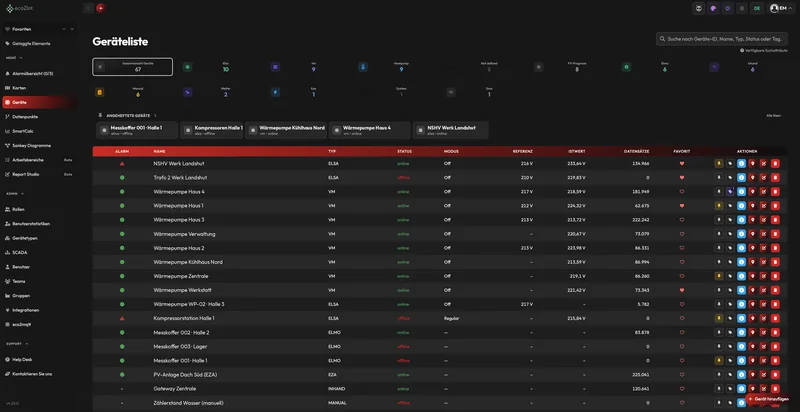This screenshot has height=412, width=800.
Task: Open the EM user account menu
Action: tap(782, 8)
